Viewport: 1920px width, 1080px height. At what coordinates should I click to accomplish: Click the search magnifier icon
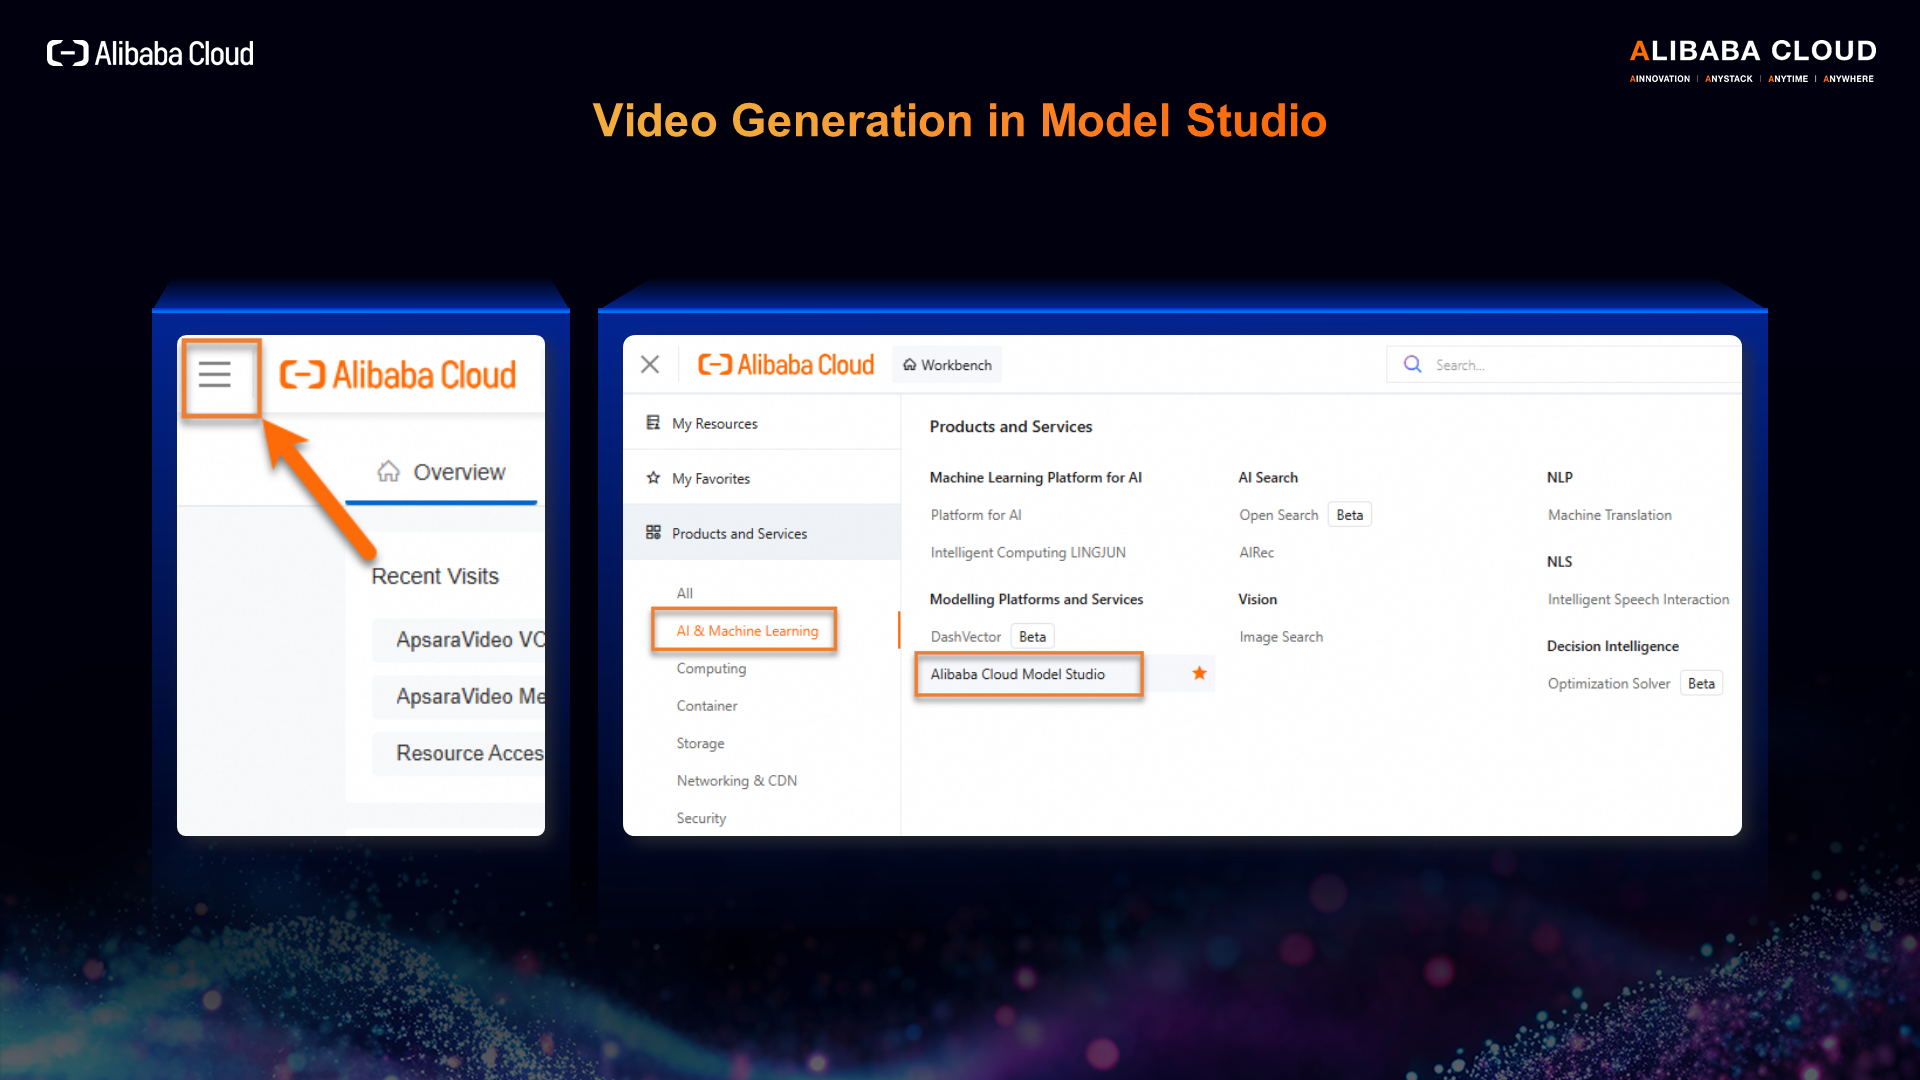tap(1412, 365)
